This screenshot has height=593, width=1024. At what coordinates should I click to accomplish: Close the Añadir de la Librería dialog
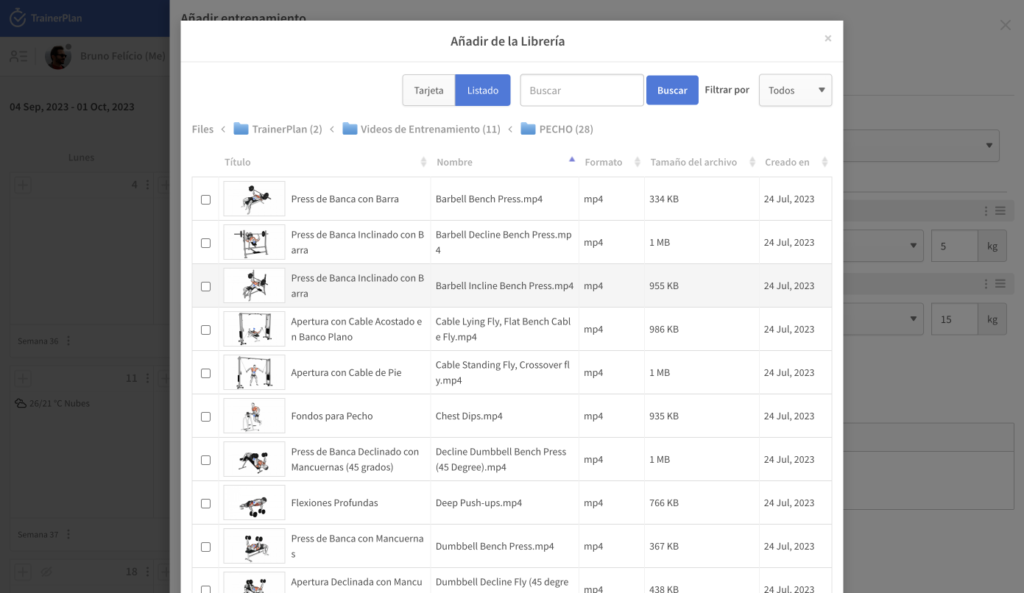(827, 39)
